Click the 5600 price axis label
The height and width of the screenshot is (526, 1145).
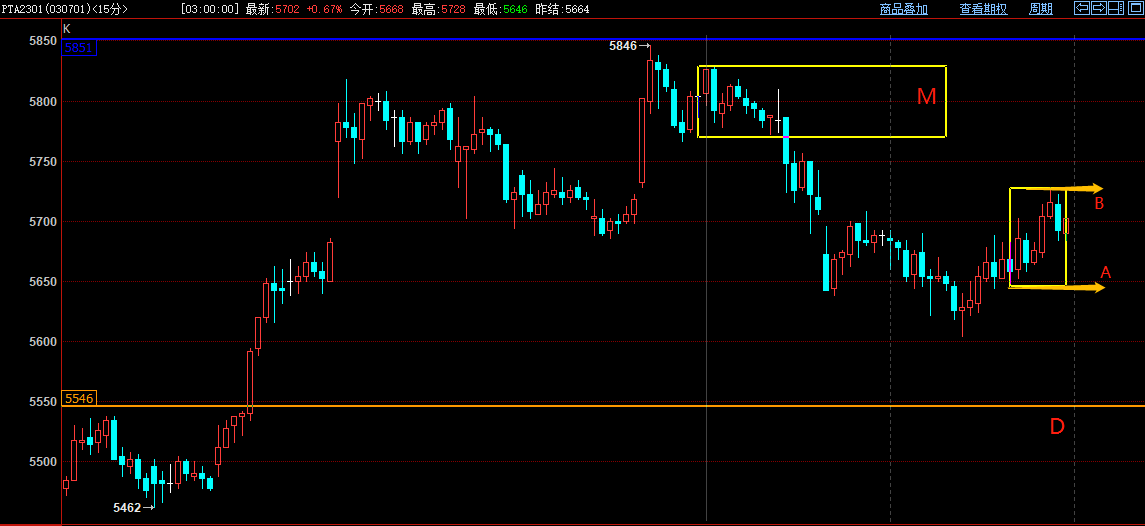coord(44,341)
